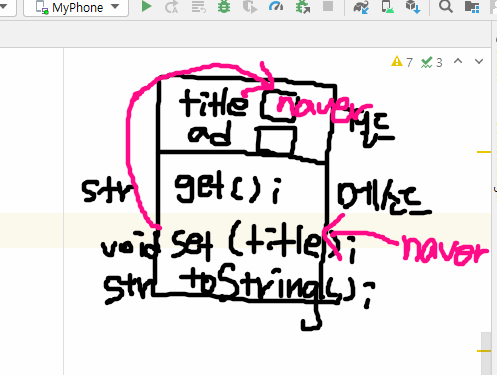Run app with coverage shield icon
This screenshot has height=375, width=497.
(250, 7)
